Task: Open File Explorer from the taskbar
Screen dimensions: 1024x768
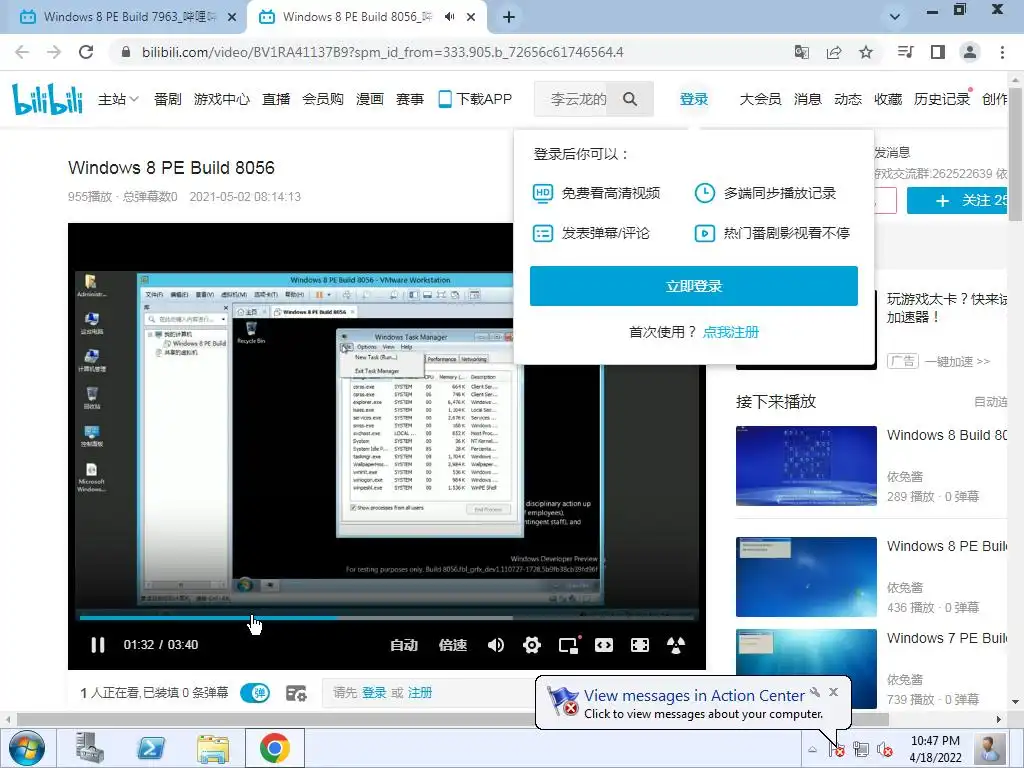Action: click(x=213, y=748)
